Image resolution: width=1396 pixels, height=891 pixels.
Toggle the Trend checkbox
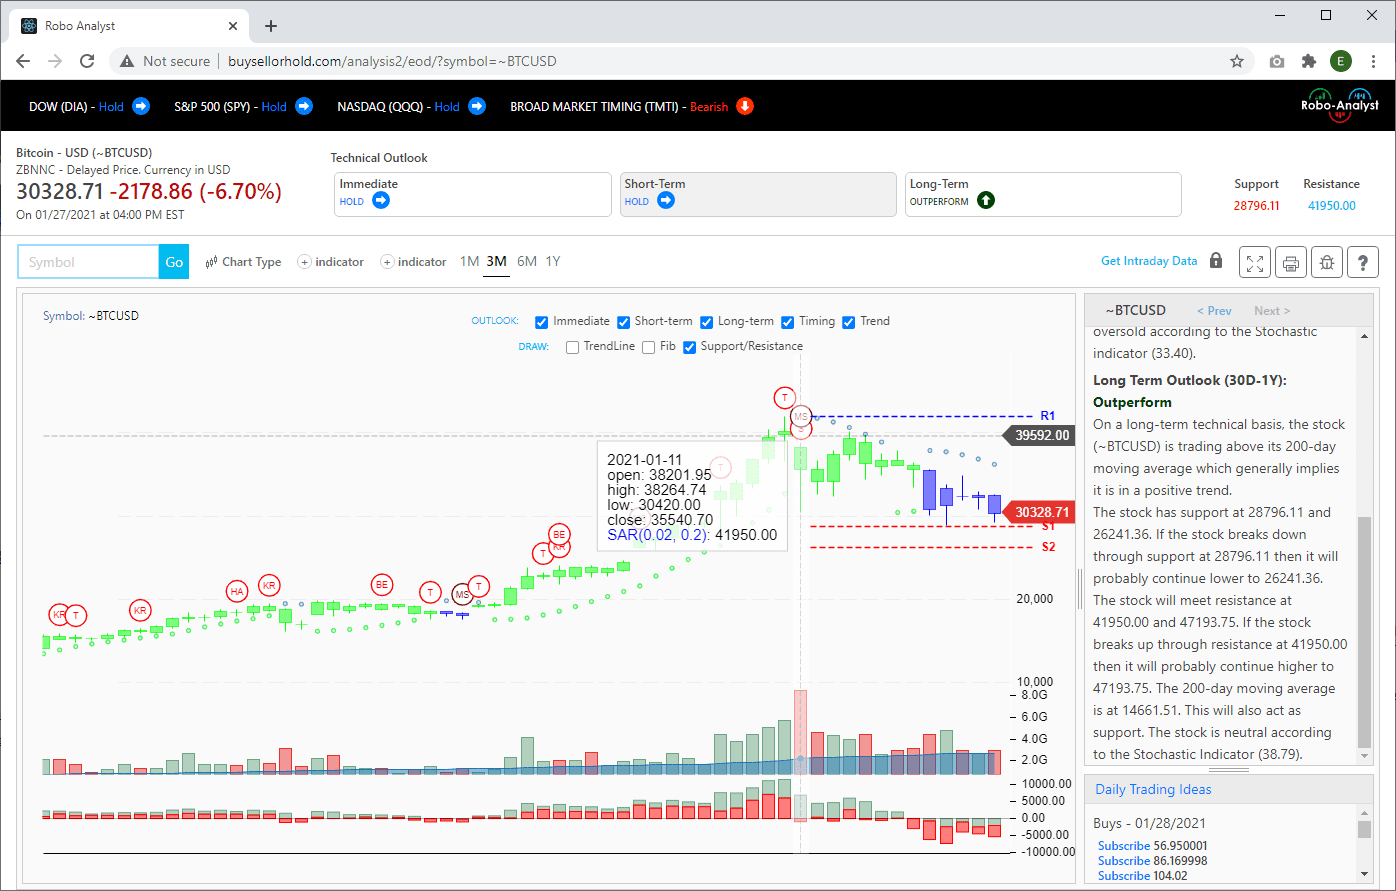coord(849,322)
